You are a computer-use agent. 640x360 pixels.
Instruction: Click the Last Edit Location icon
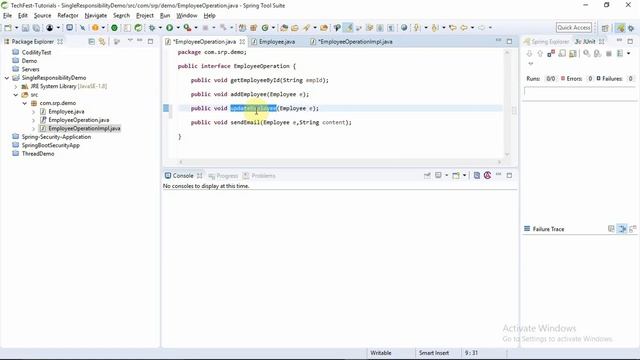pos(453,28)
